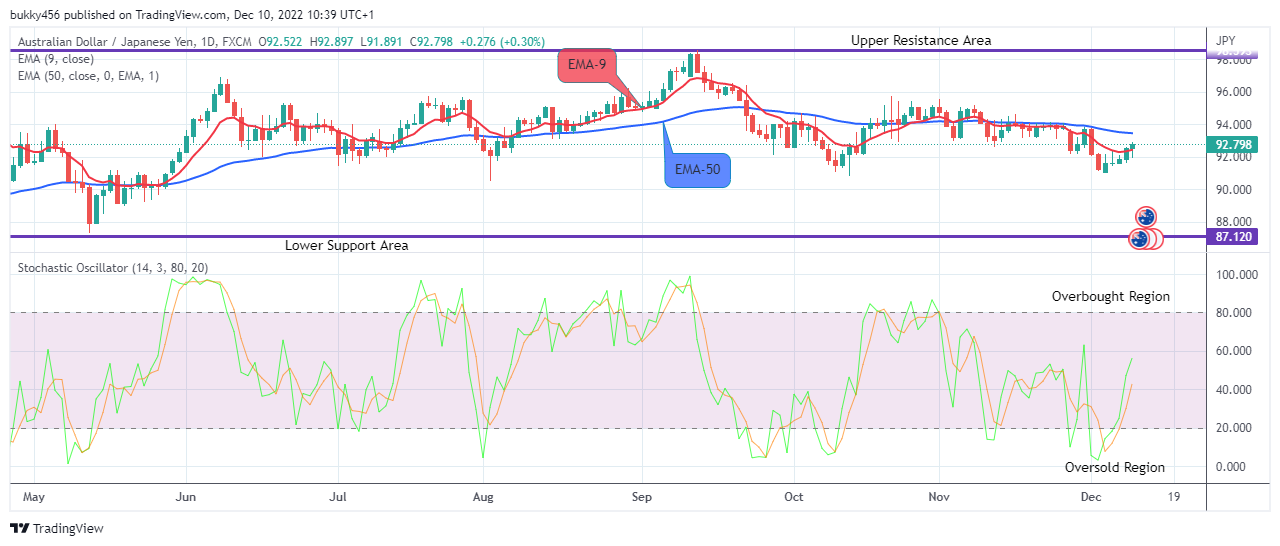Click the EMA-50 blue callout label
The height and width of the screenshot is (546, 1280).
pos(698,170)
